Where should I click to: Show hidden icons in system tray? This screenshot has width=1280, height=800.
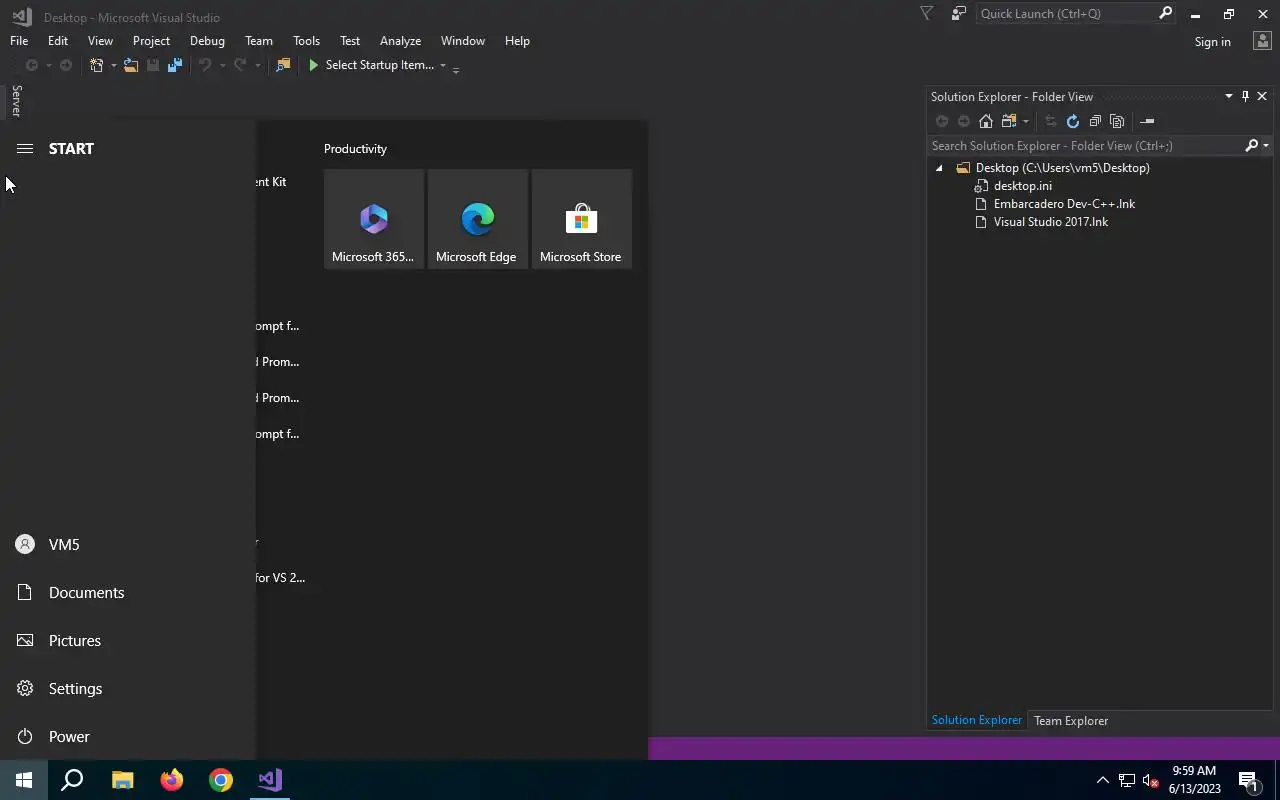(1103, 780)
